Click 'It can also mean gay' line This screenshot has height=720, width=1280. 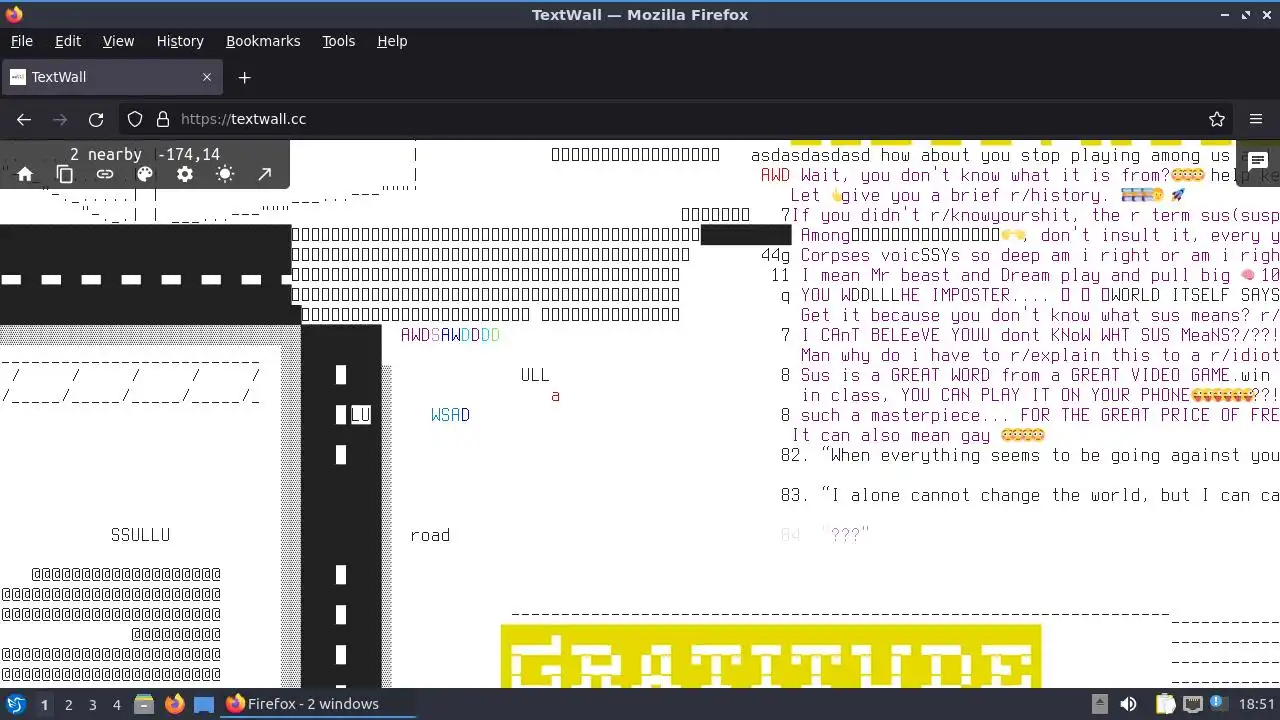pos(918,435)
